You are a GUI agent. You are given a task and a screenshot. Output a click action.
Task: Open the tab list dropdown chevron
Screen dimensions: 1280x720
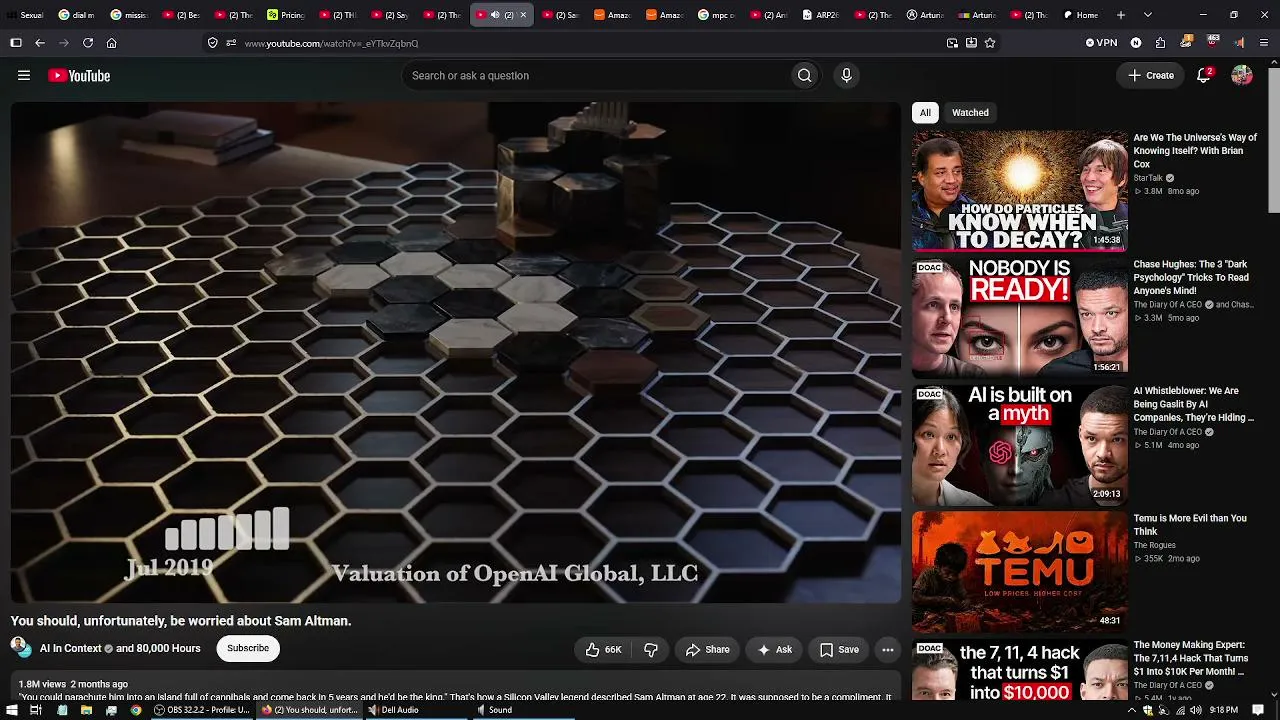(x=1147, y=15)
